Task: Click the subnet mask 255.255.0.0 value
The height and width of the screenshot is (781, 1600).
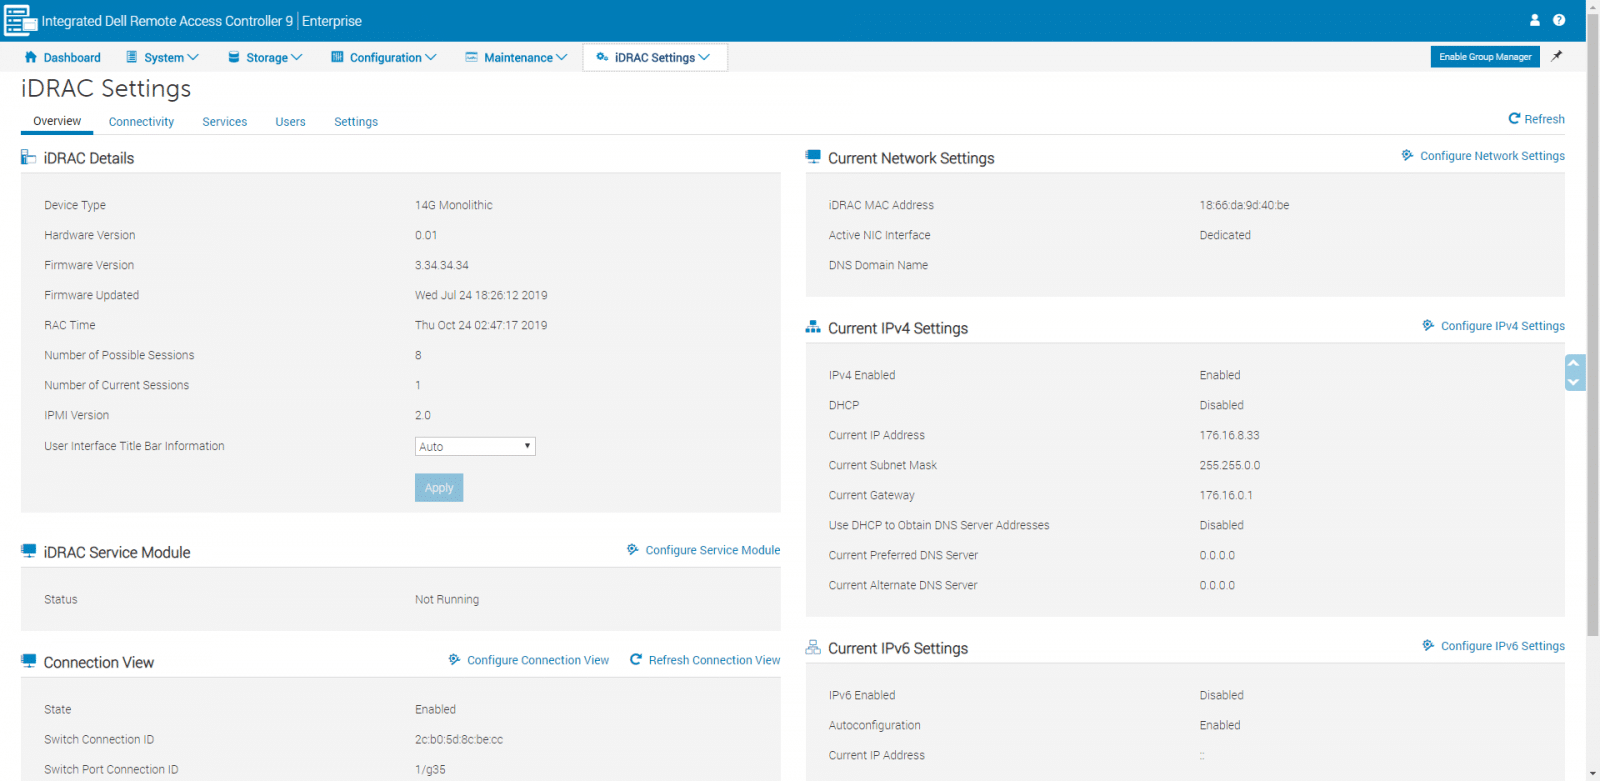Action: [1230, 465]
